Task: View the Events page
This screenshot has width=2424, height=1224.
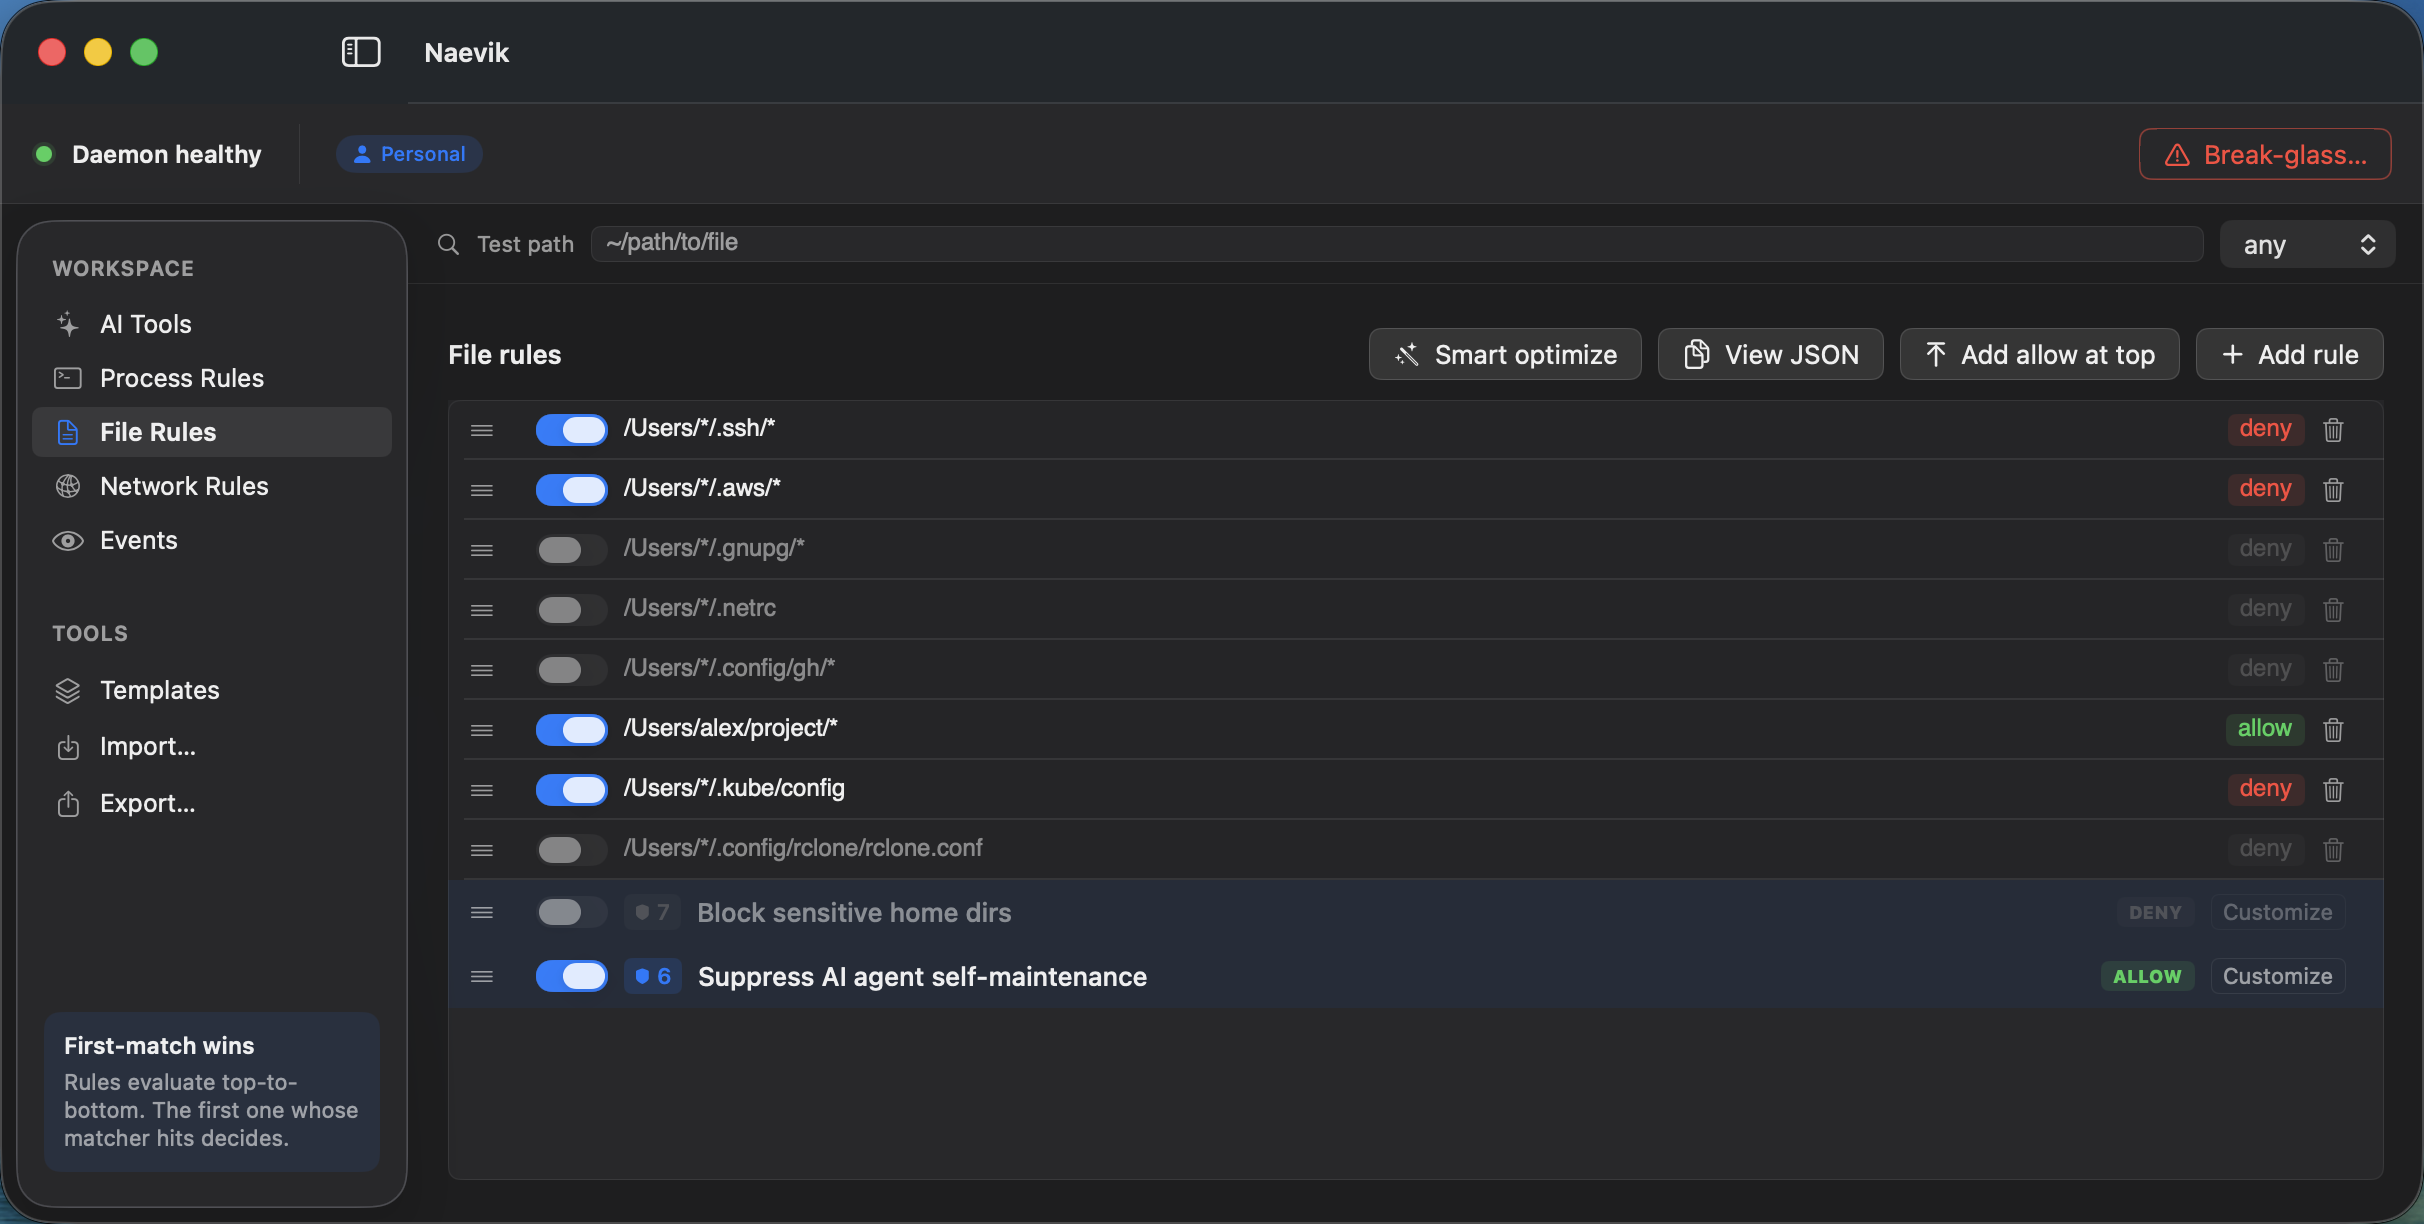Action: (212, 540)
